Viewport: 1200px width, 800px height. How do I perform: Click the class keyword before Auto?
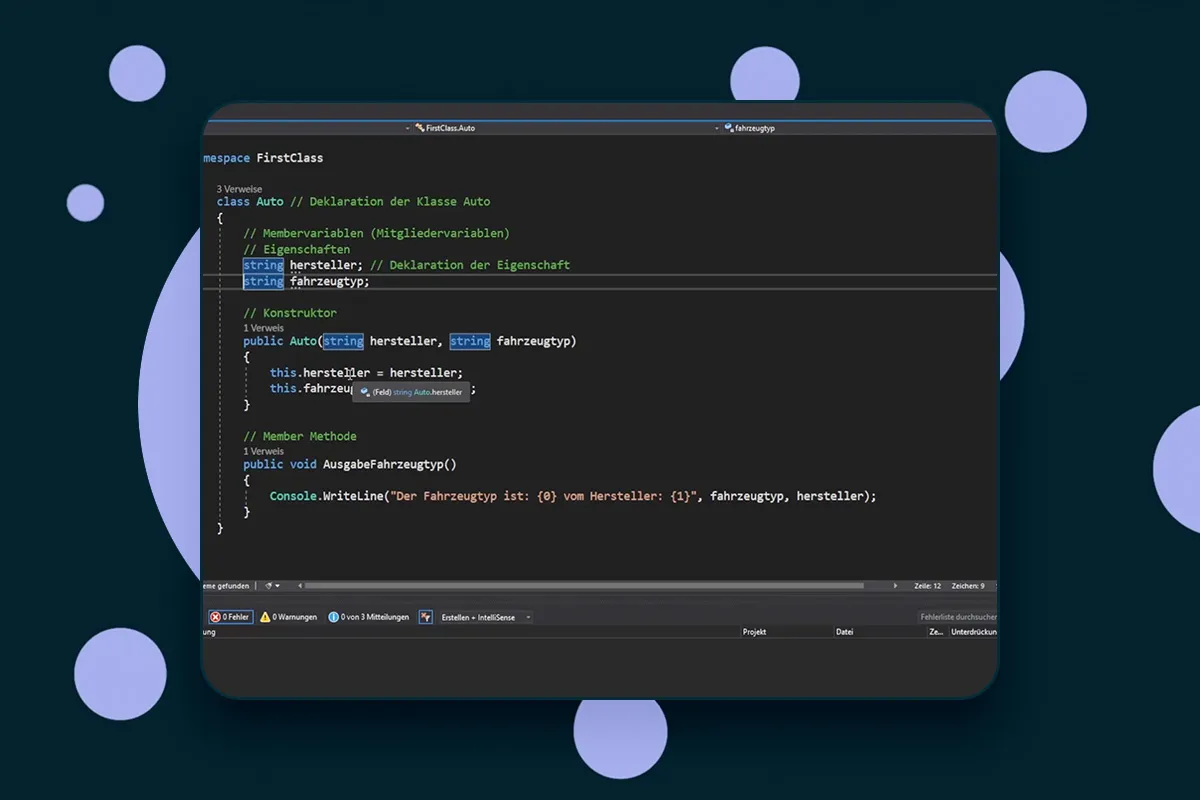[x=233, y=202]
